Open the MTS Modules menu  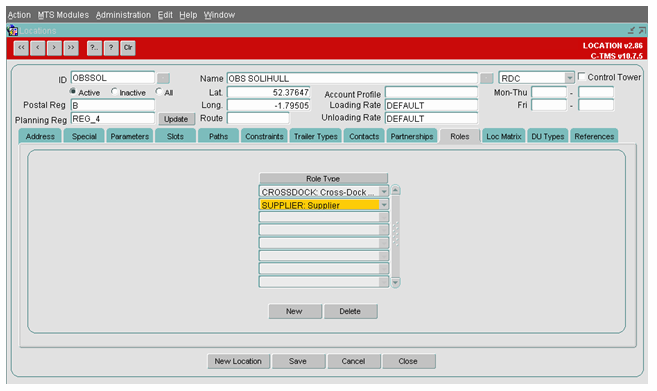click(63, 15)
